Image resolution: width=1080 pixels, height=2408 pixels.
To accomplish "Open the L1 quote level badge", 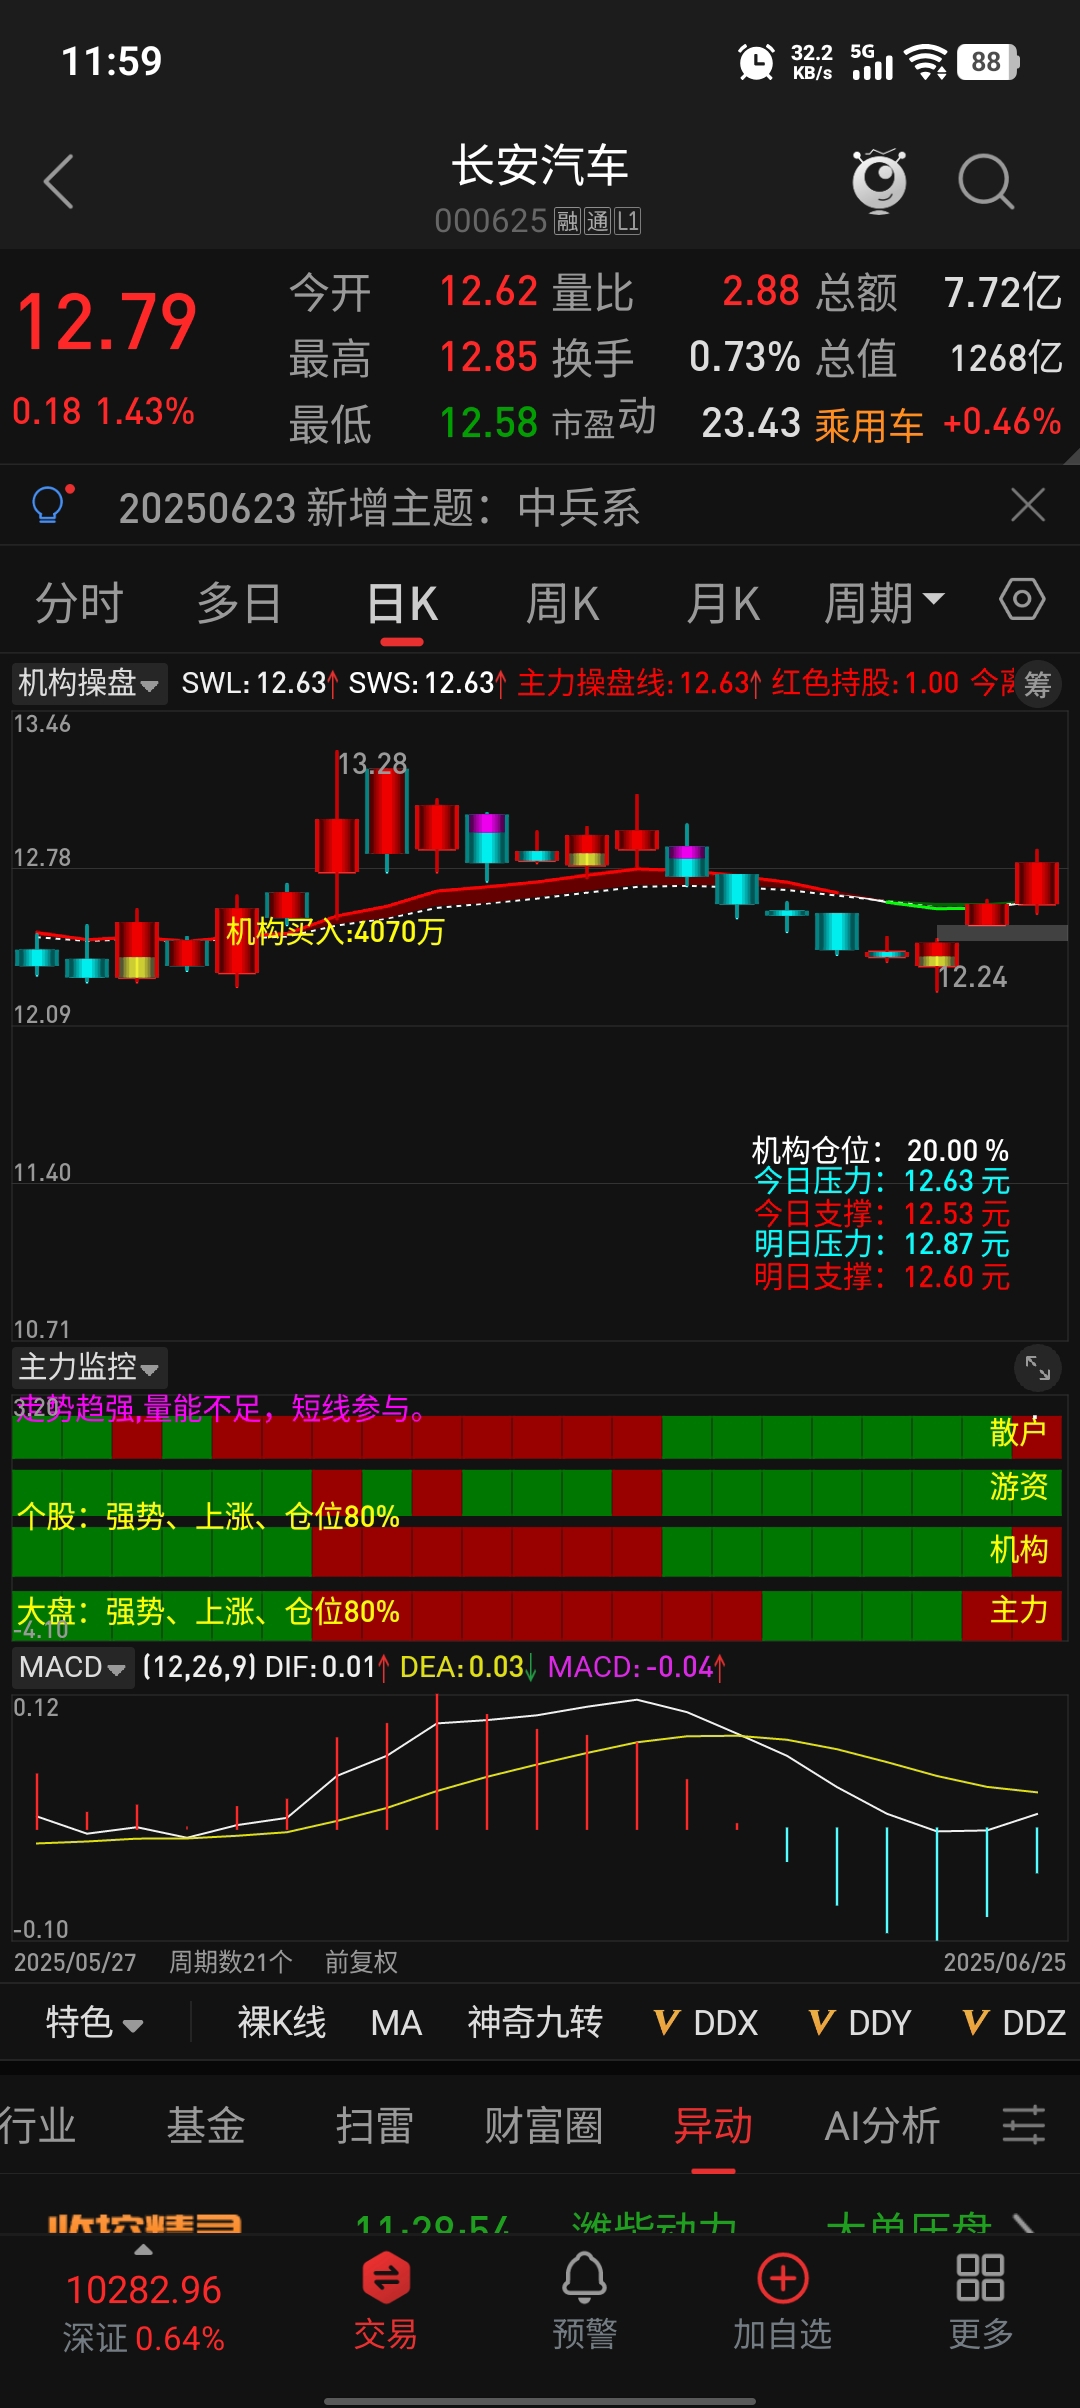I will 628,221.
